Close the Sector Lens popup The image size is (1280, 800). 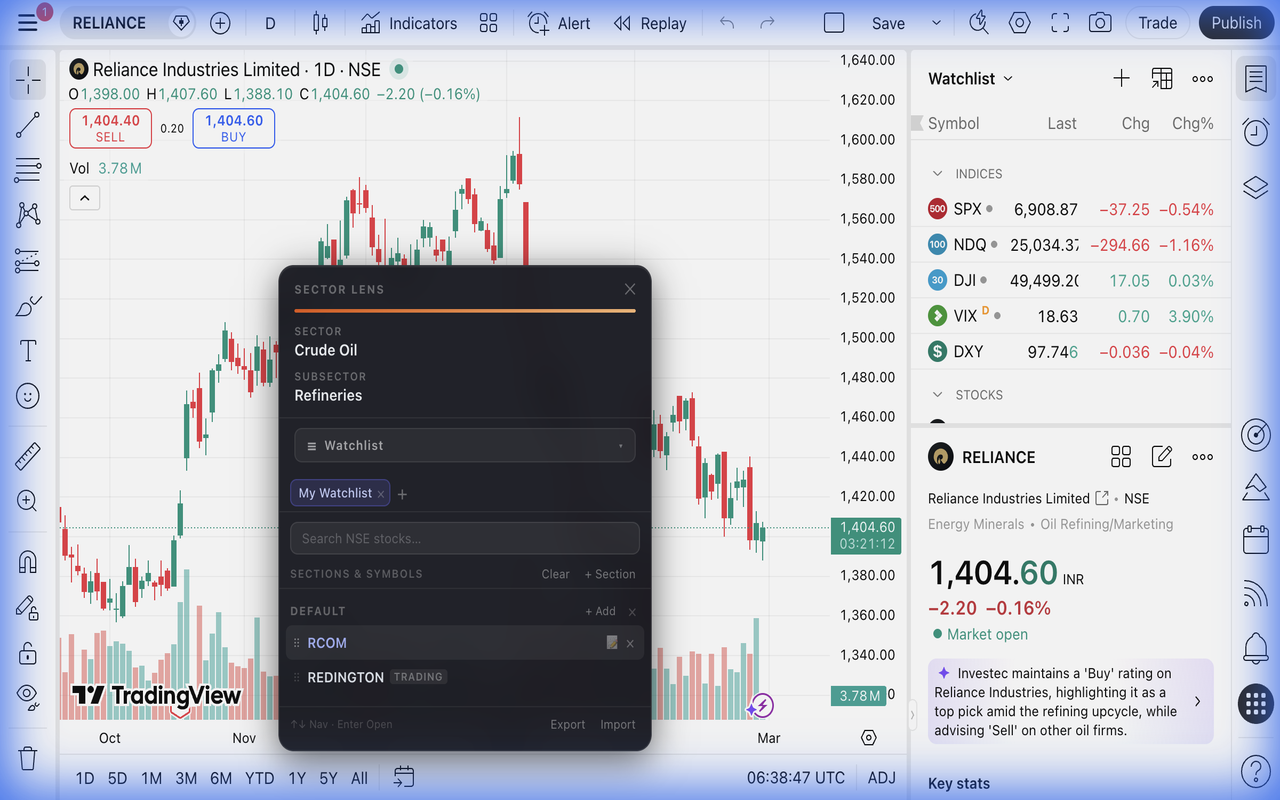[x=630, y=289]
